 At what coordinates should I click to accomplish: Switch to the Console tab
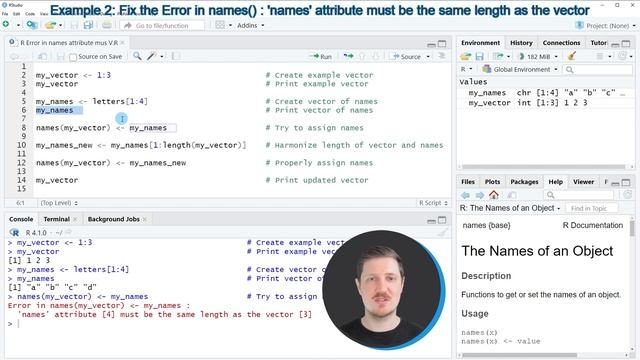21,219
